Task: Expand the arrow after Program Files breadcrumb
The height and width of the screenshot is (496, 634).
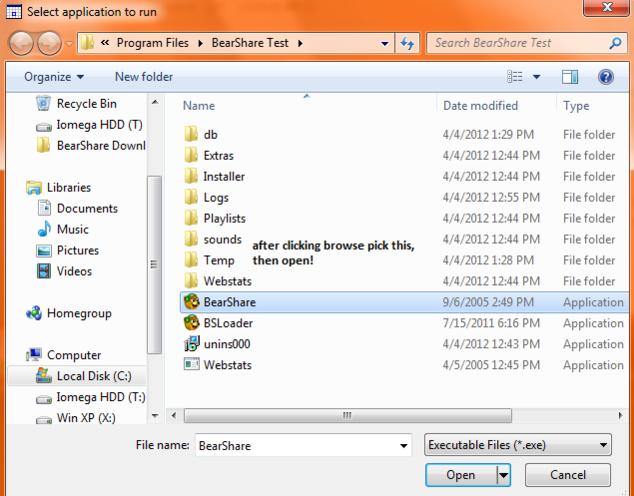Action: click(x=201, y=43)
